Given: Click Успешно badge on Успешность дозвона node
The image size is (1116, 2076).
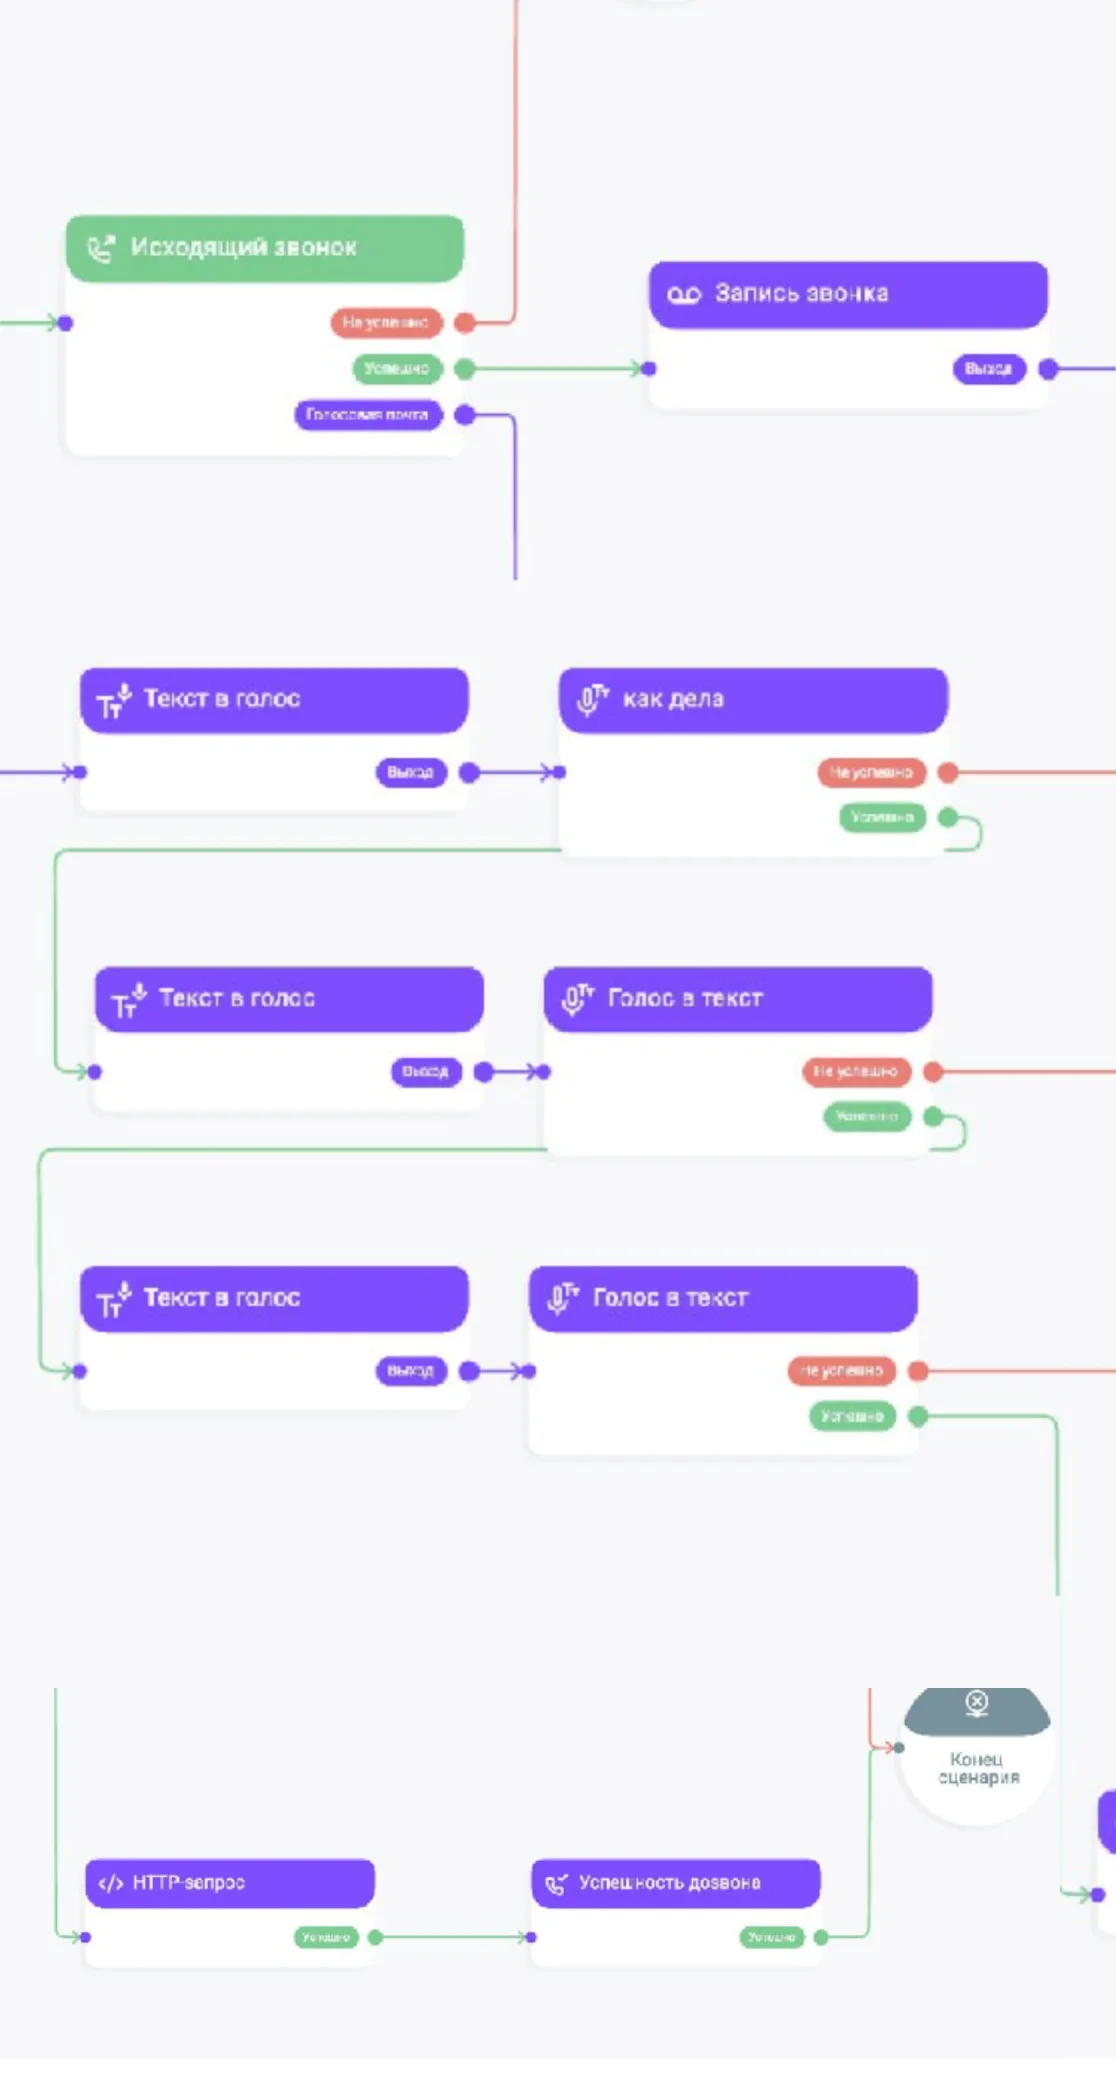Looking at the screenshot, I should tap(771, 1937).
